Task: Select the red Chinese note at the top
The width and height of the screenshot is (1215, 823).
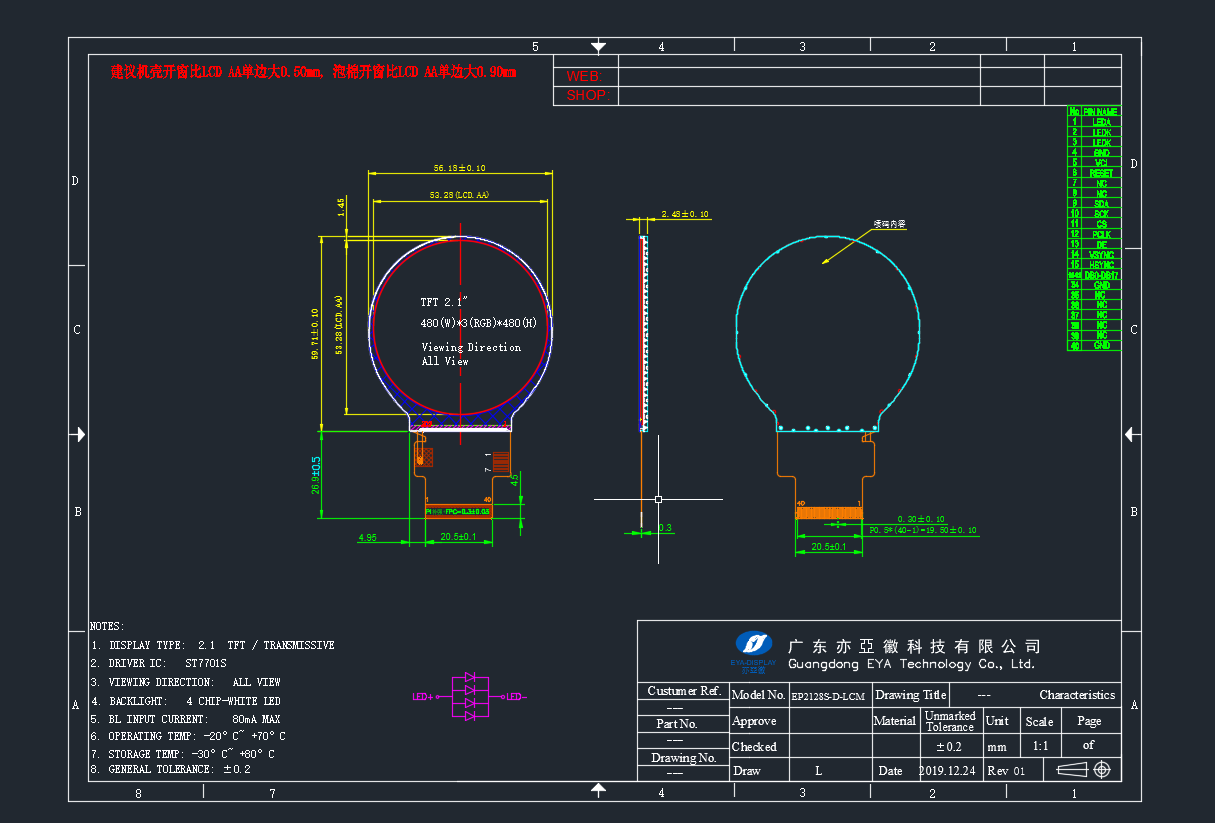Action: click(x=313, y=72)
